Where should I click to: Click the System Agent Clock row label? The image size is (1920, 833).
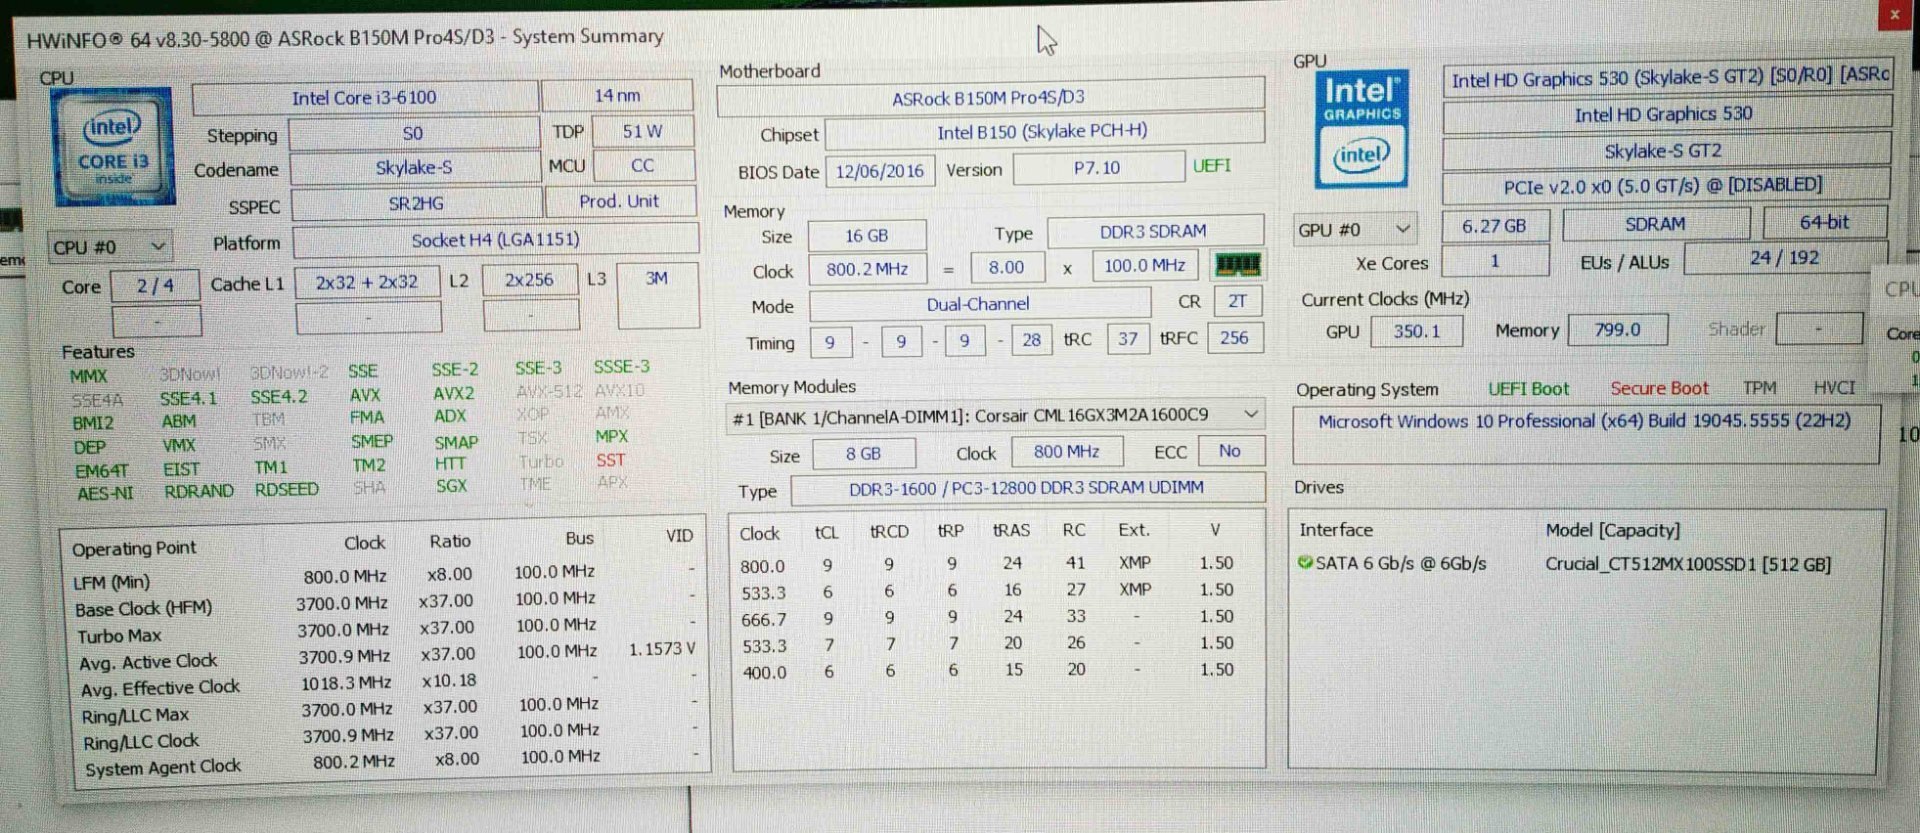(x=163, y=768)
